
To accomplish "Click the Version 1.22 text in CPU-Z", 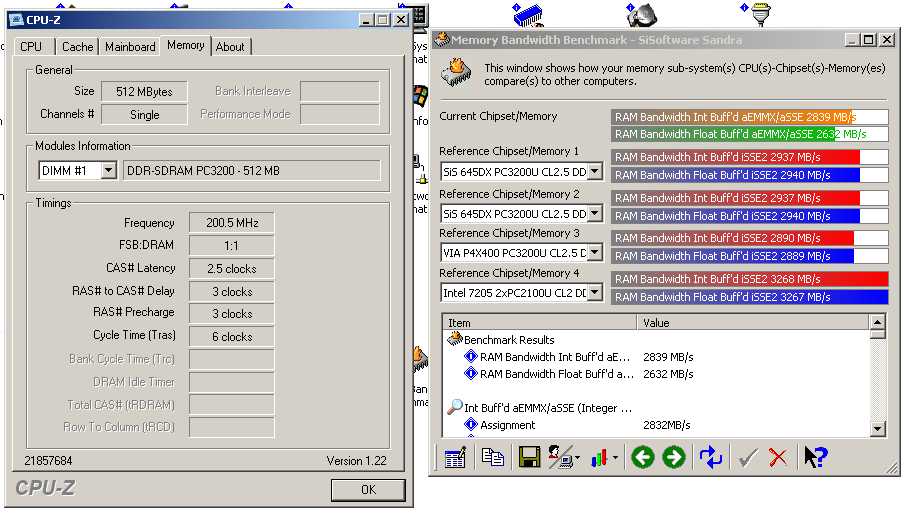I will pos(356,461).
